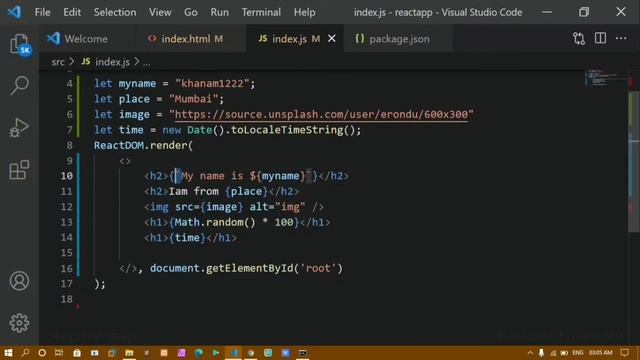
Task: Click Math.random() on line 13
Action: 215,222
